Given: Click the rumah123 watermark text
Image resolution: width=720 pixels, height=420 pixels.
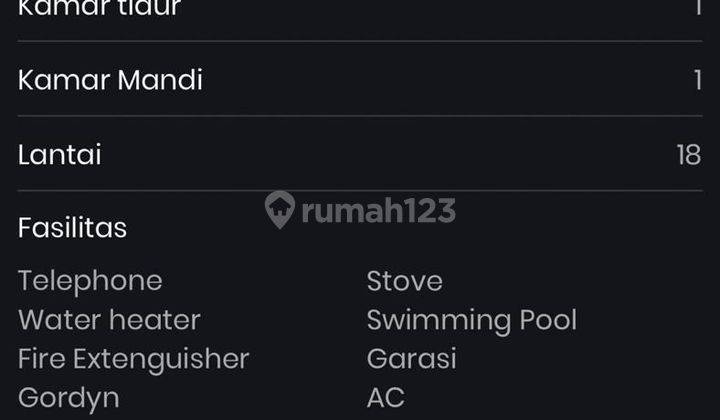Looking at the screenshot, I should point(379,211).
